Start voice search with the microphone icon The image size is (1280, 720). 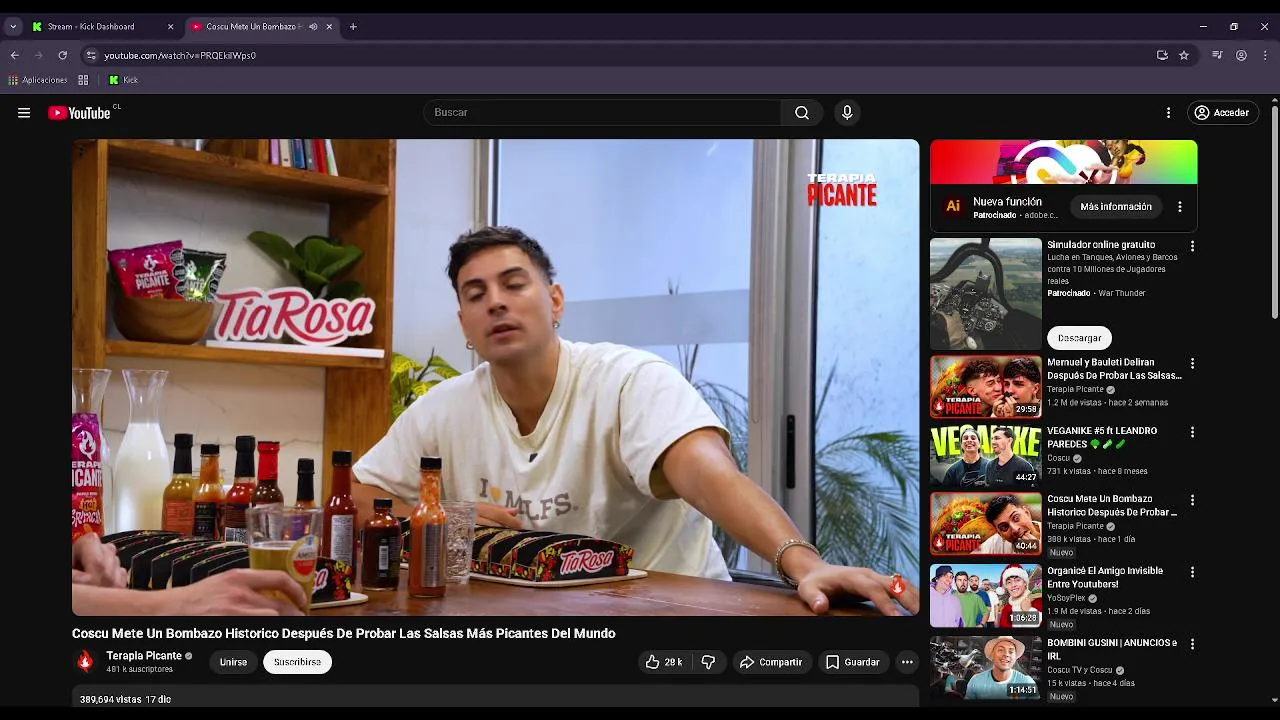[847, 113]
